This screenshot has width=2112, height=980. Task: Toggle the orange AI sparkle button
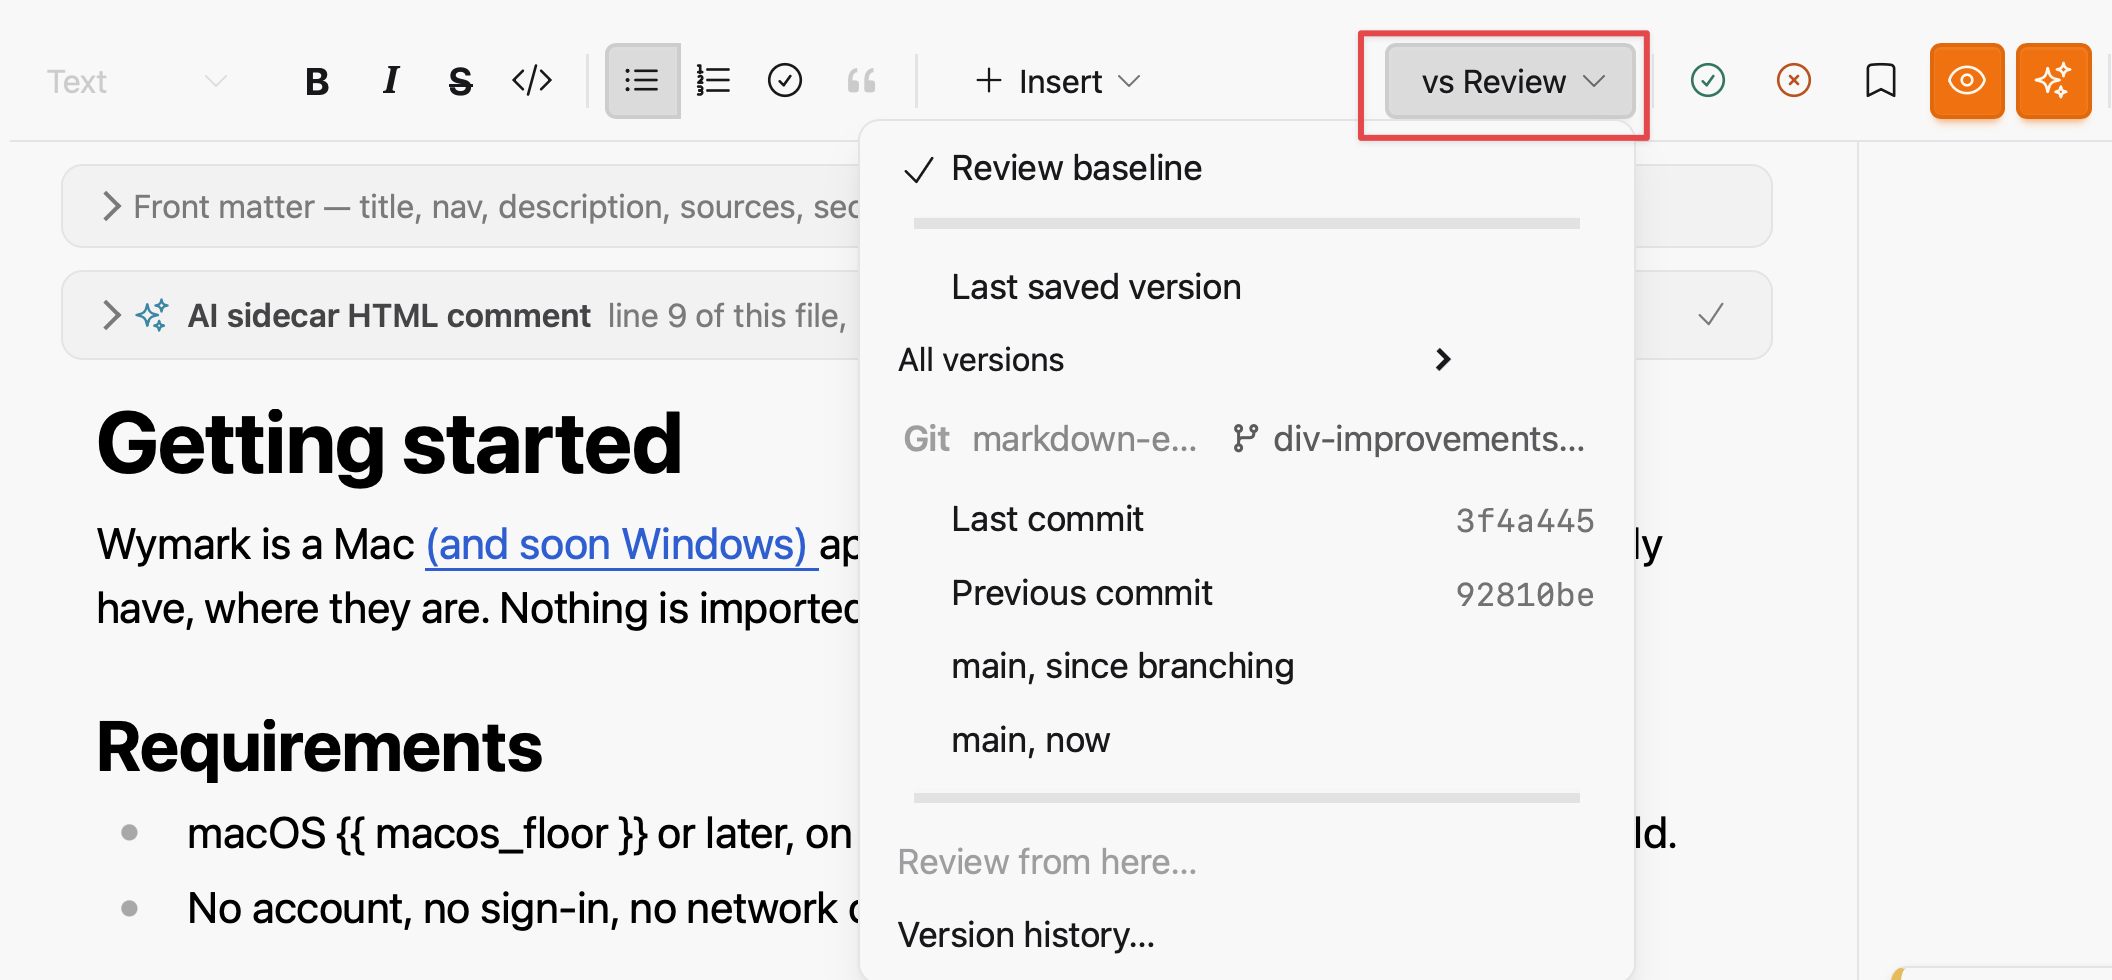(2054, 81)
